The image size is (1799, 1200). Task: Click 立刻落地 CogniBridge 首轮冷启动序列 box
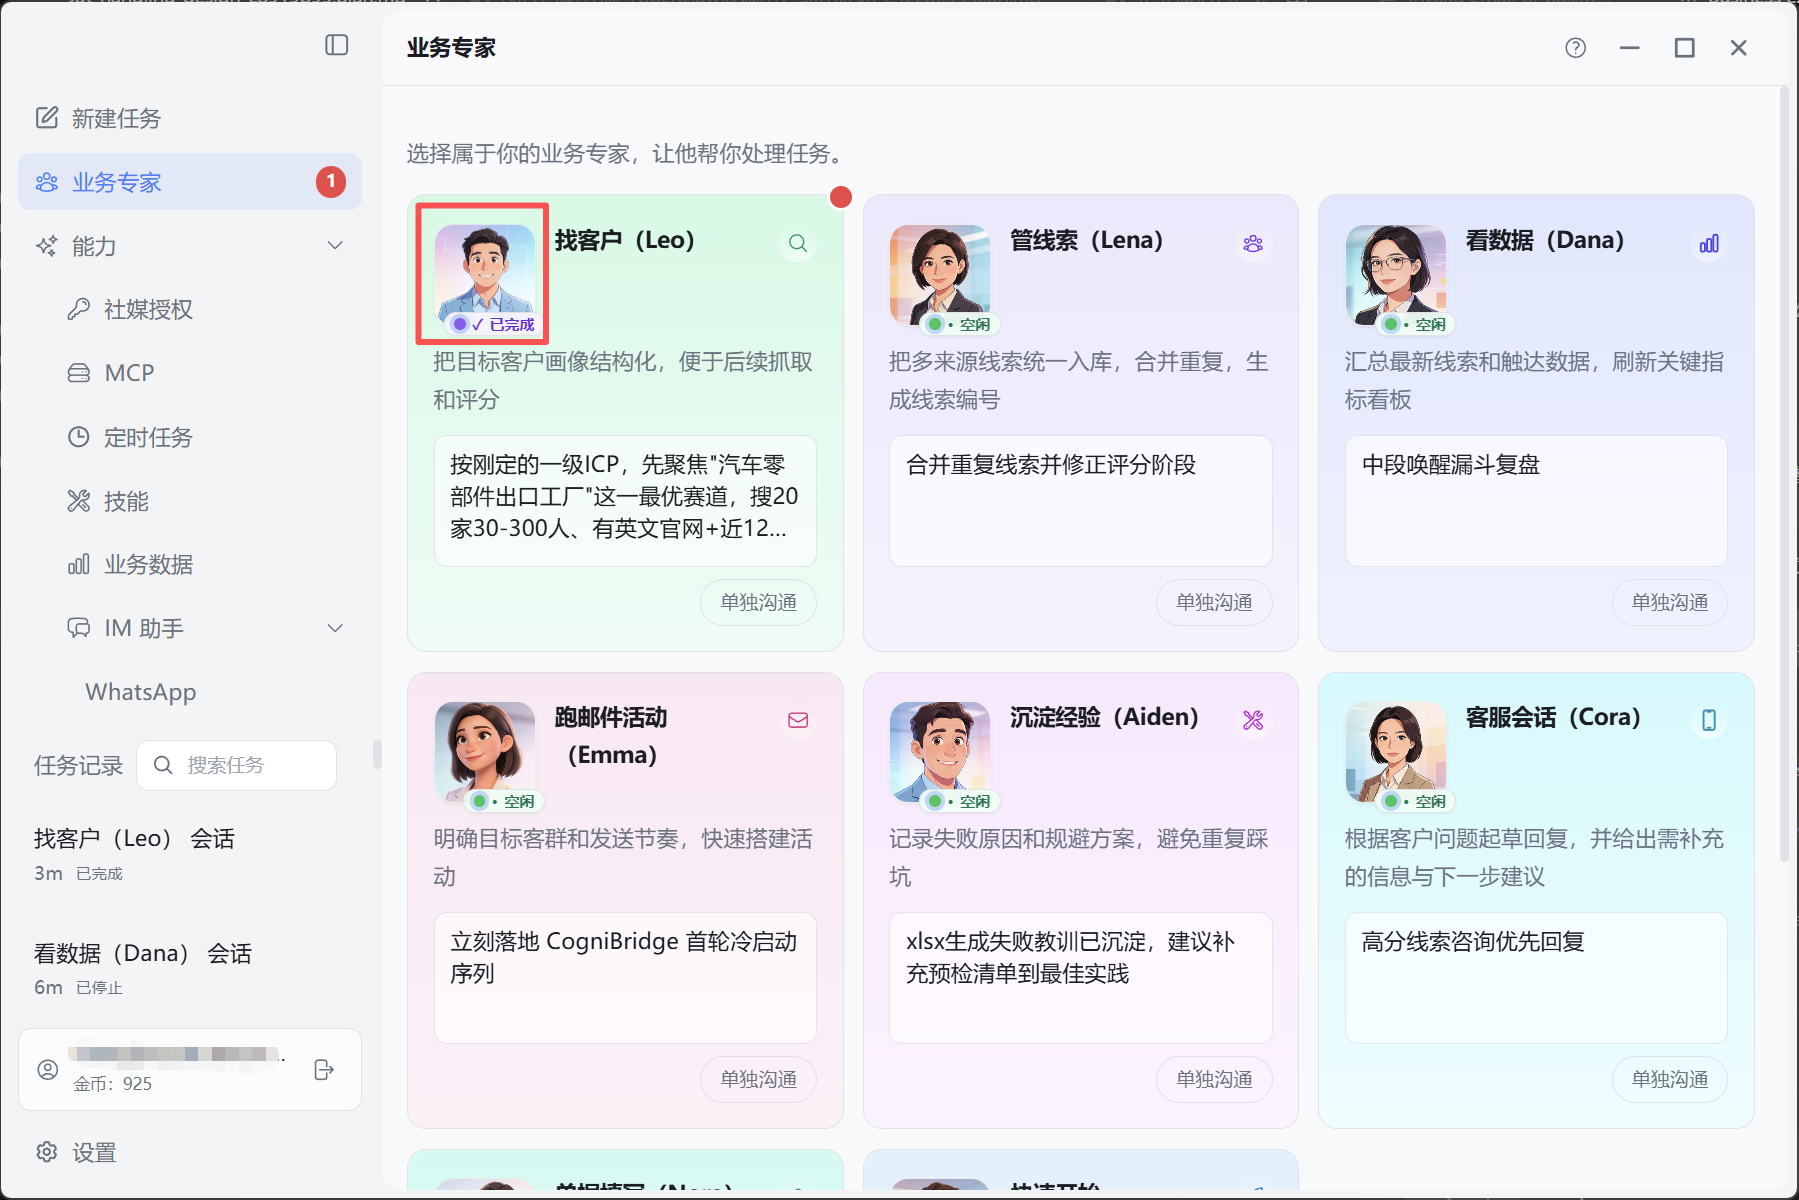tap(625, 978)
